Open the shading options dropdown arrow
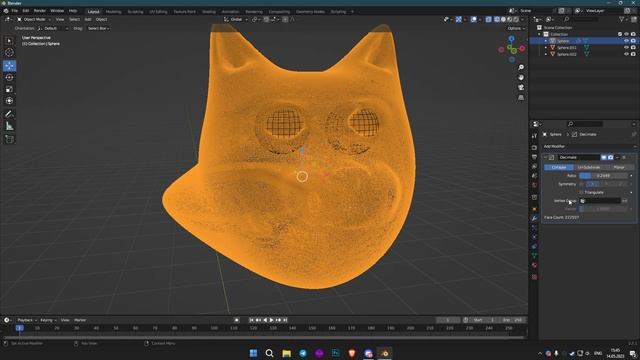Image resolution: width=640 pixels, height=360 pixels. click(523, 19)
